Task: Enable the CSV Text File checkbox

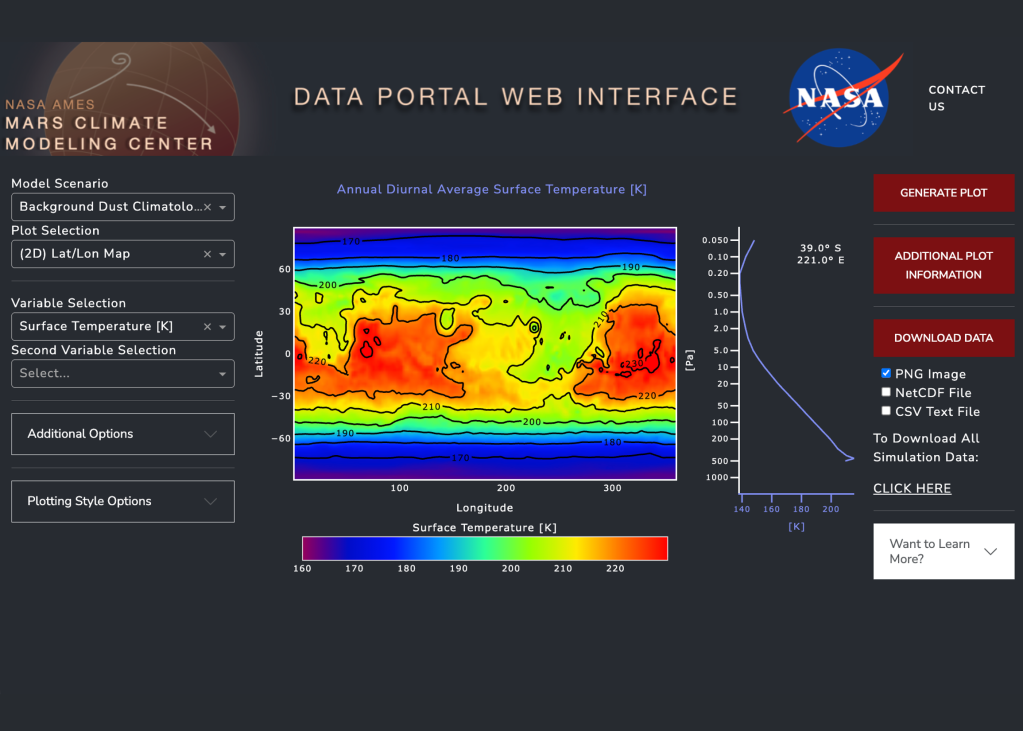Action: tap(886, 411)
